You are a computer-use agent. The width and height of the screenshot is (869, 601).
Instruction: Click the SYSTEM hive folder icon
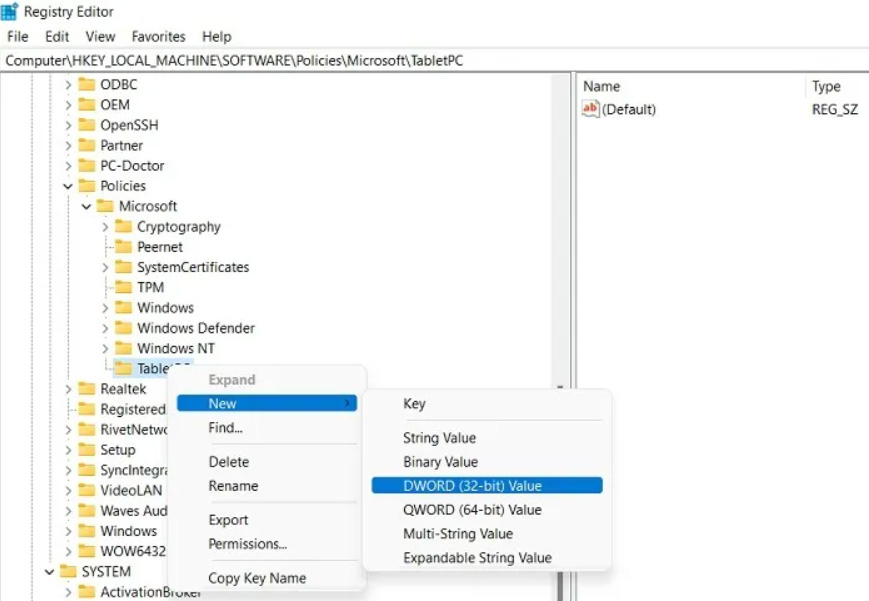pyautogui.click(x=68, y=572)
